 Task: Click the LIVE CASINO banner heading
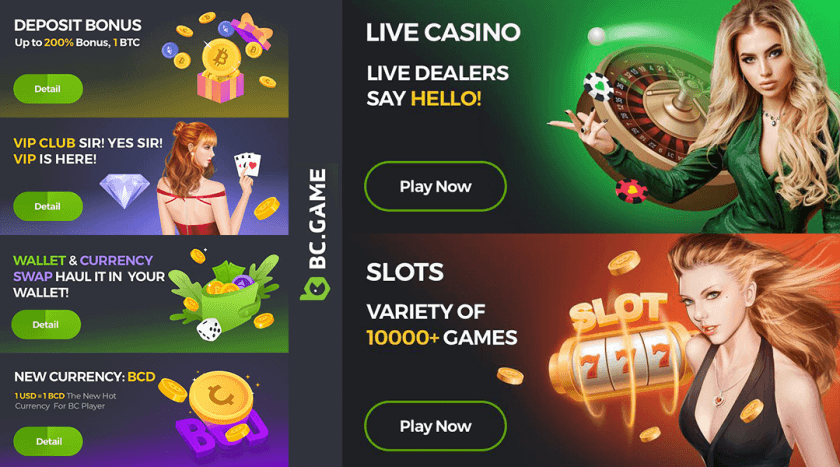443,32
